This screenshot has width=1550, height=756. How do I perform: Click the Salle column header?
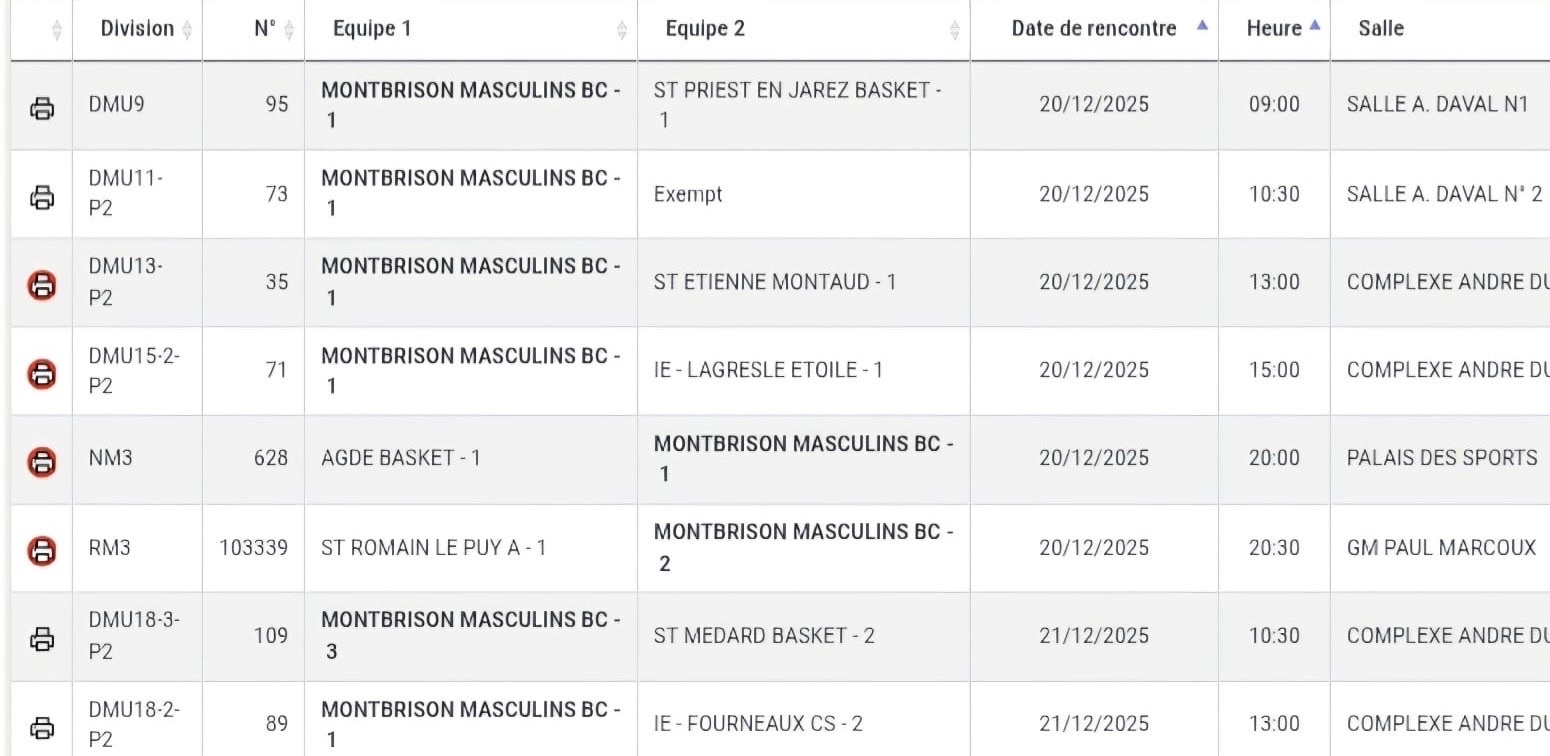click(1381, 29)
